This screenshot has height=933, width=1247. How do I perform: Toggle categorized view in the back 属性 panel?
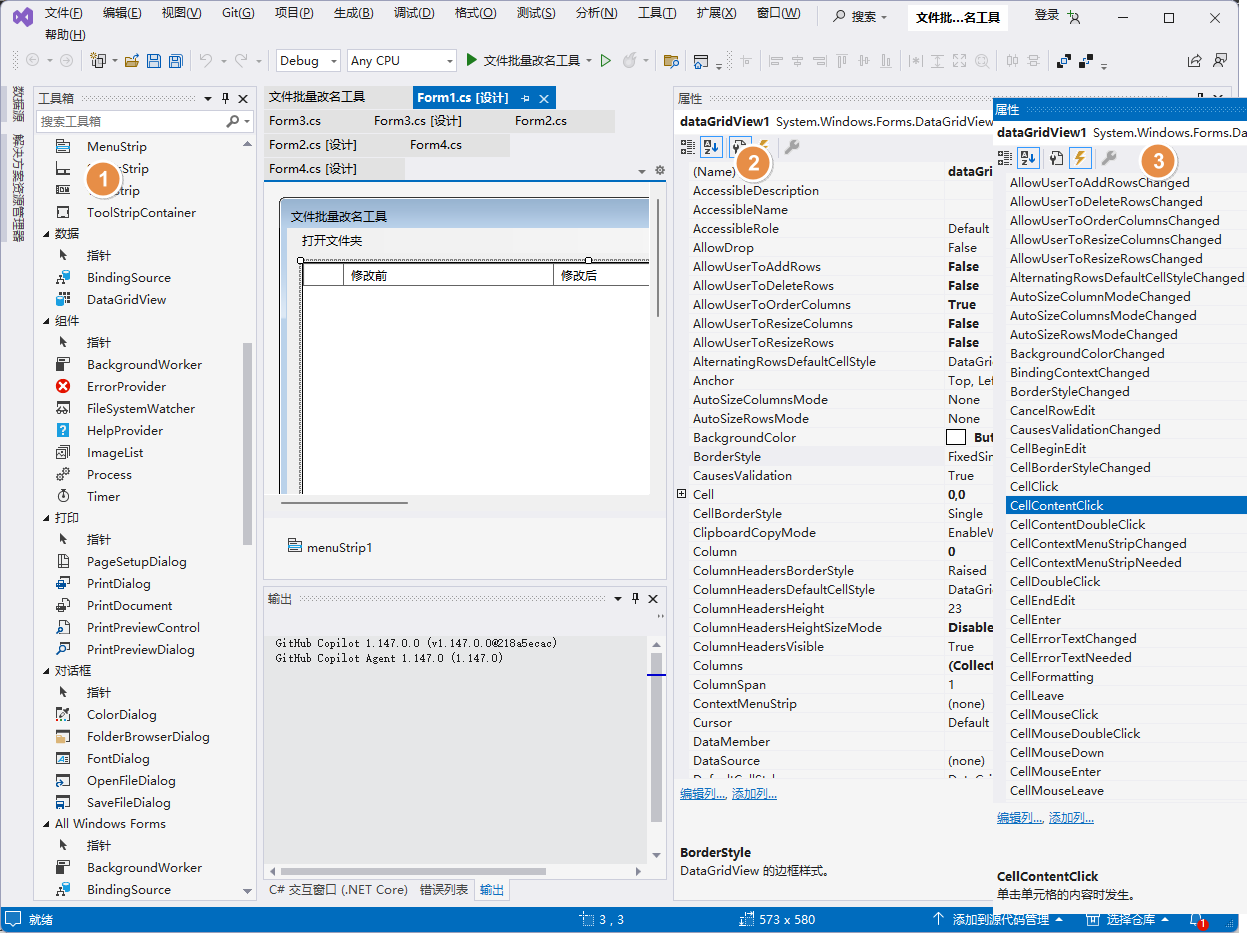(688, 147)
